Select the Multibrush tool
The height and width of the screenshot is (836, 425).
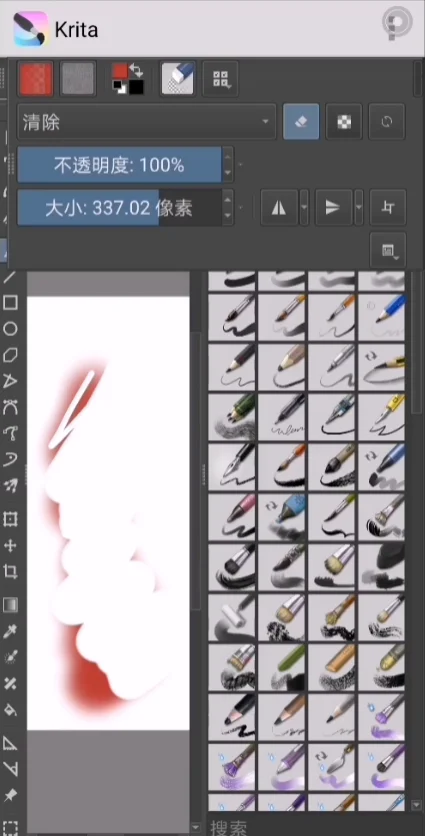tap(10, 486)
